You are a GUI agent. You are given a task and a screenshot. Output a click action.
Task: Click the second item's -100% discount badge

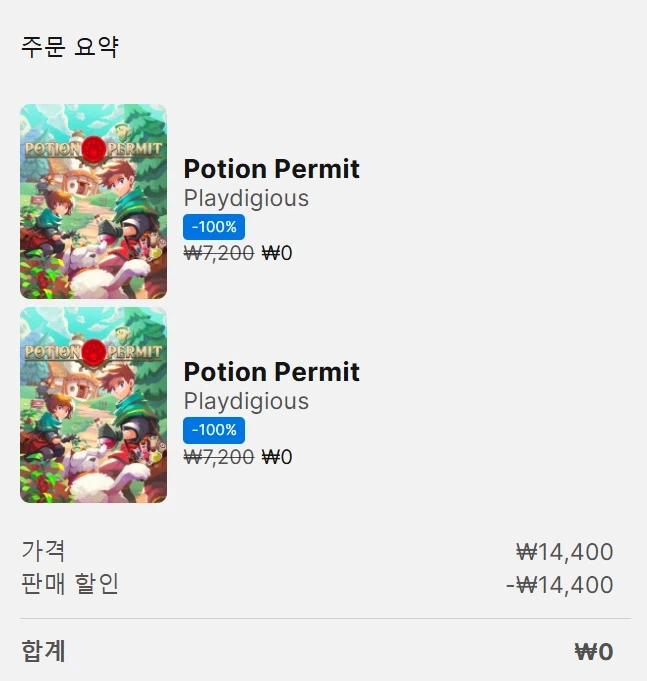214,430
